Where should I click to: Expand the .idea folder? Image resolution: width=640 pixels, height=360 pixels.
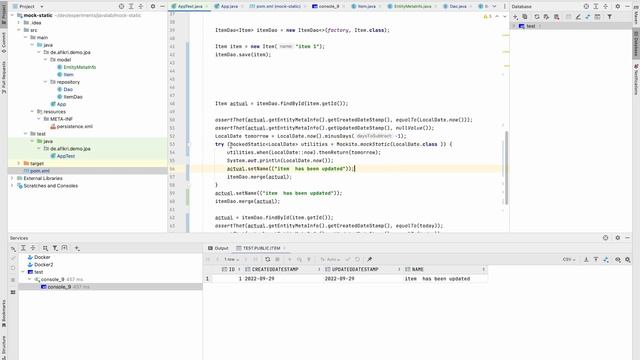click(19, 23)
